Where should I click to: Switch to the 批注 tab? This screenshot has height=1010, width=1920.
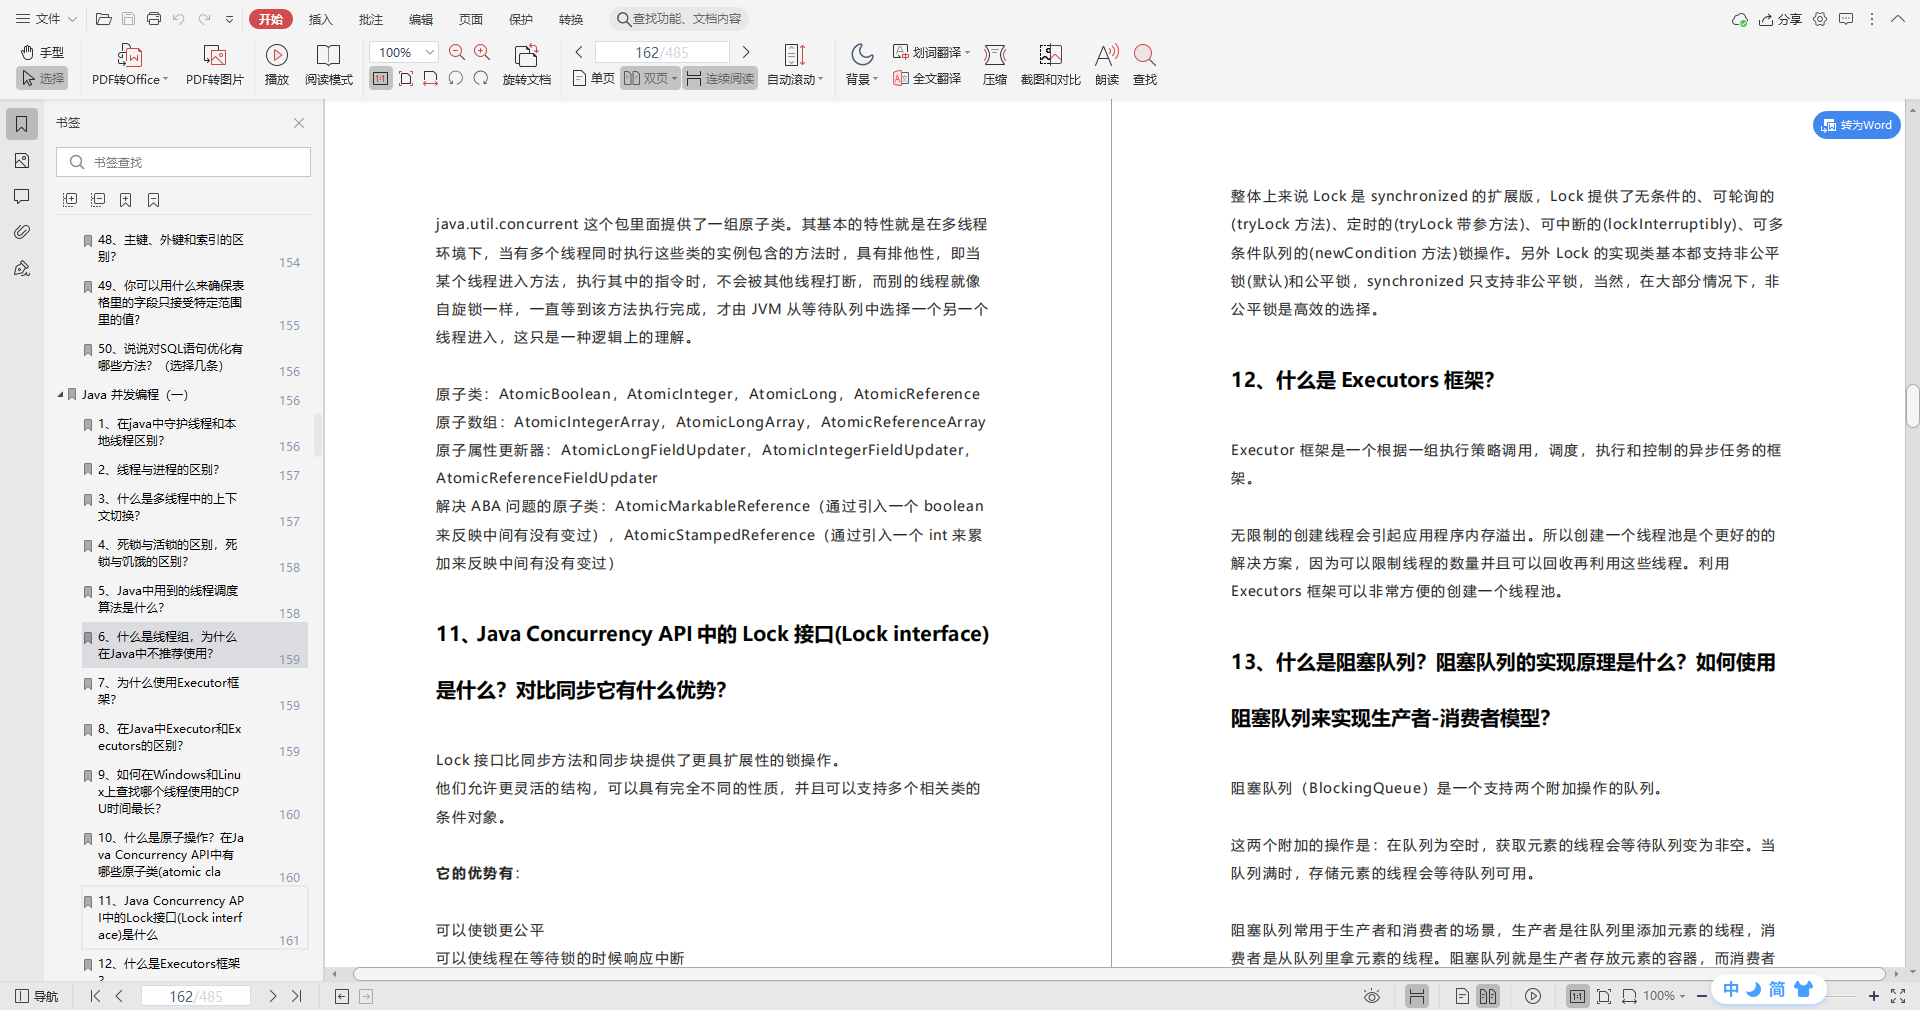(371, 19)
